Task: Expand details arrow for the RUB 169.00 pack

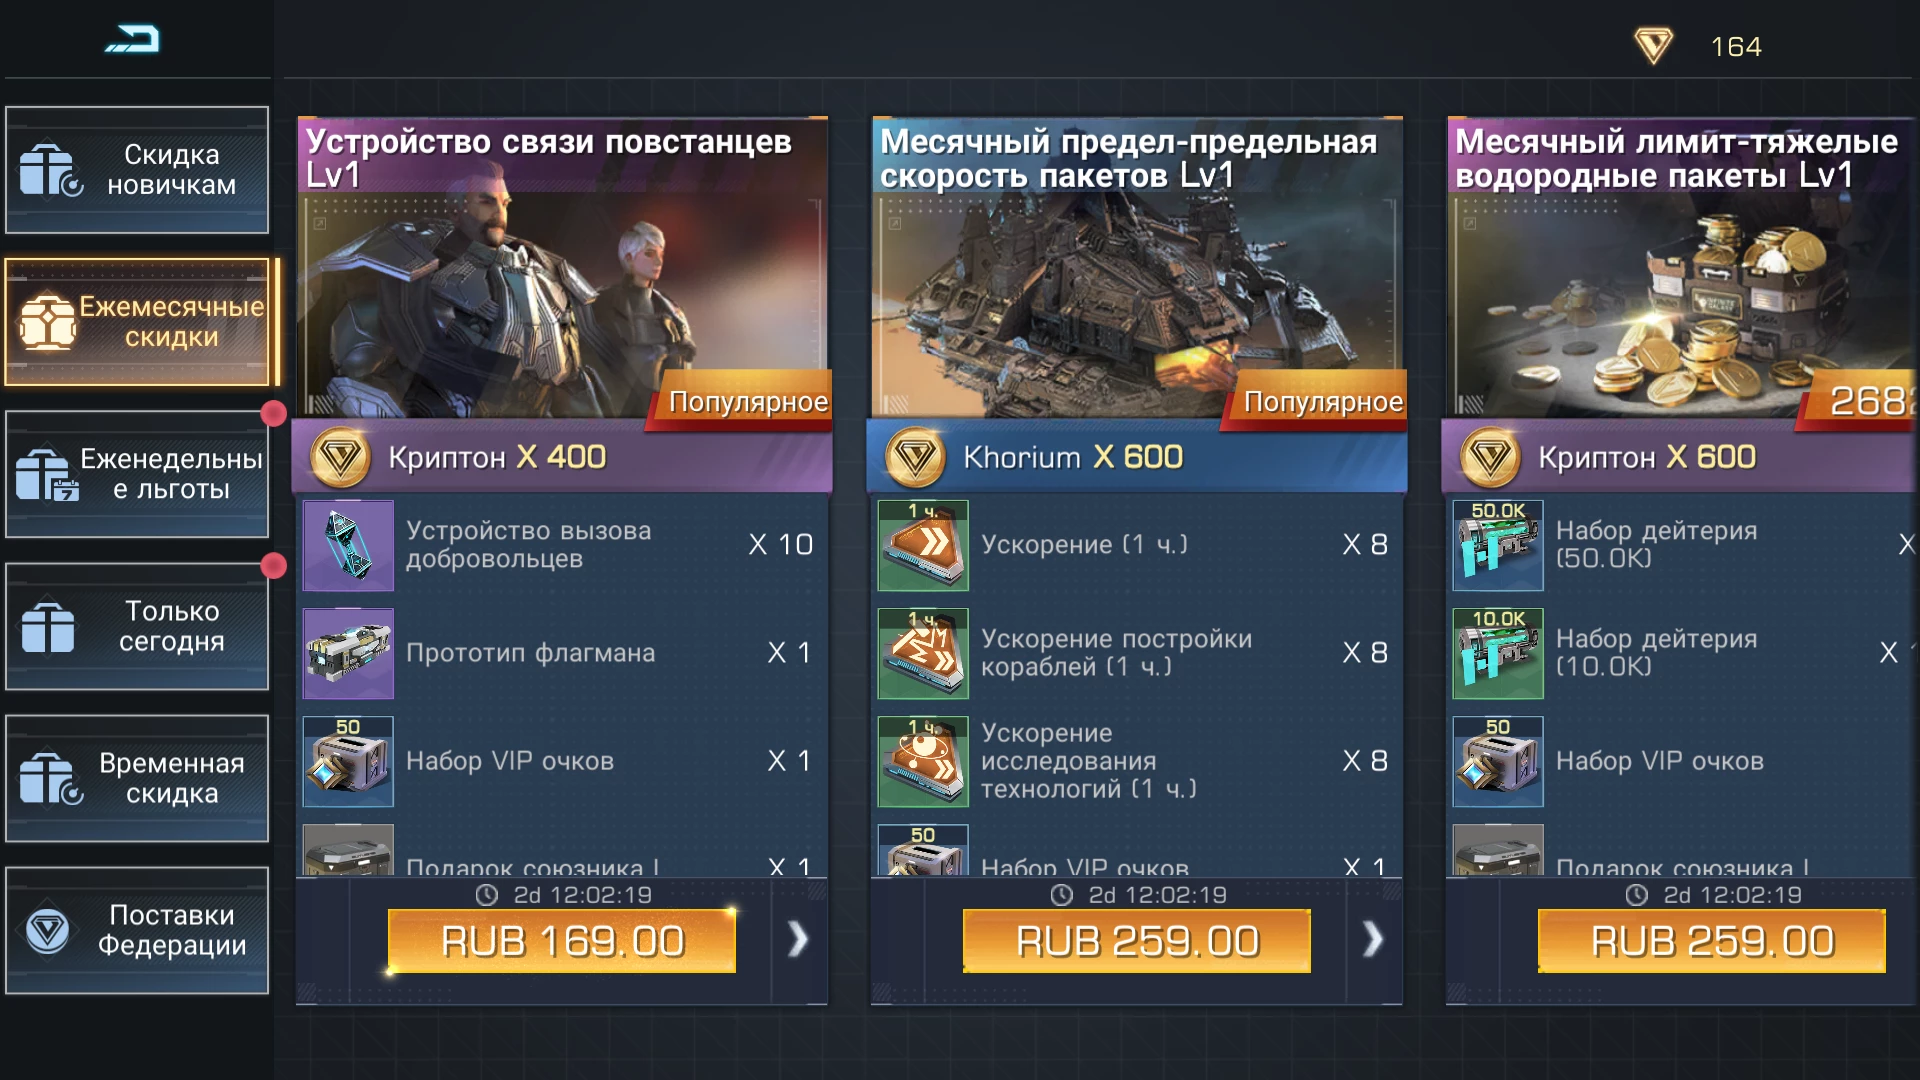Action: [x=798, y=939]
